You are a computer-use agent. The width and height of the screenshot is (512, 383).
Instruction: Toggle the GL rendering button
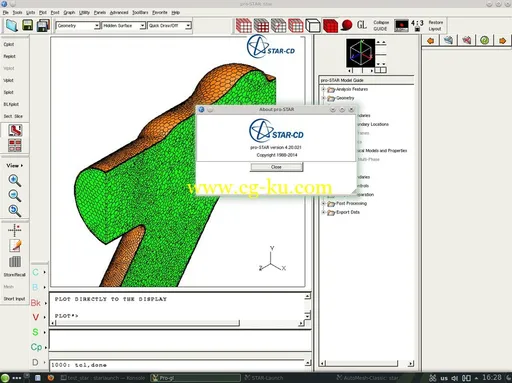362,25
